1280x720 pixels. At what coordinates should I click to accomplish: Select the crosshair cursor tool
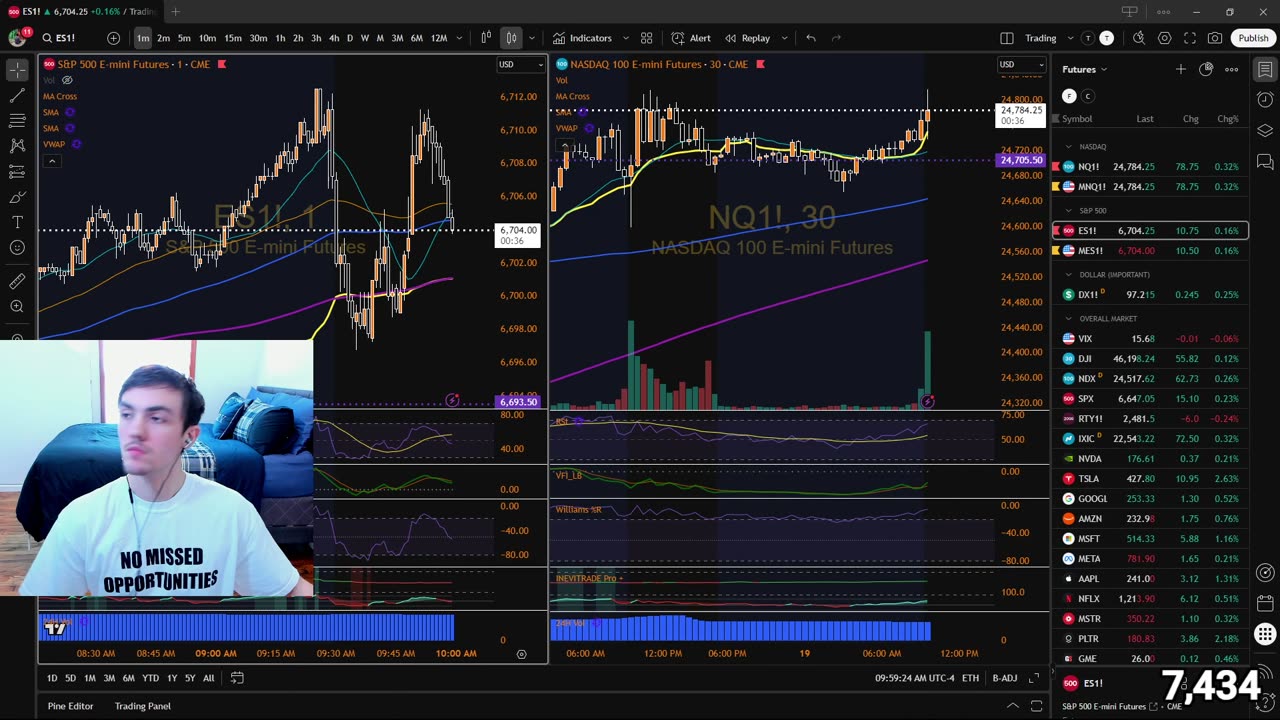(17, 70)
